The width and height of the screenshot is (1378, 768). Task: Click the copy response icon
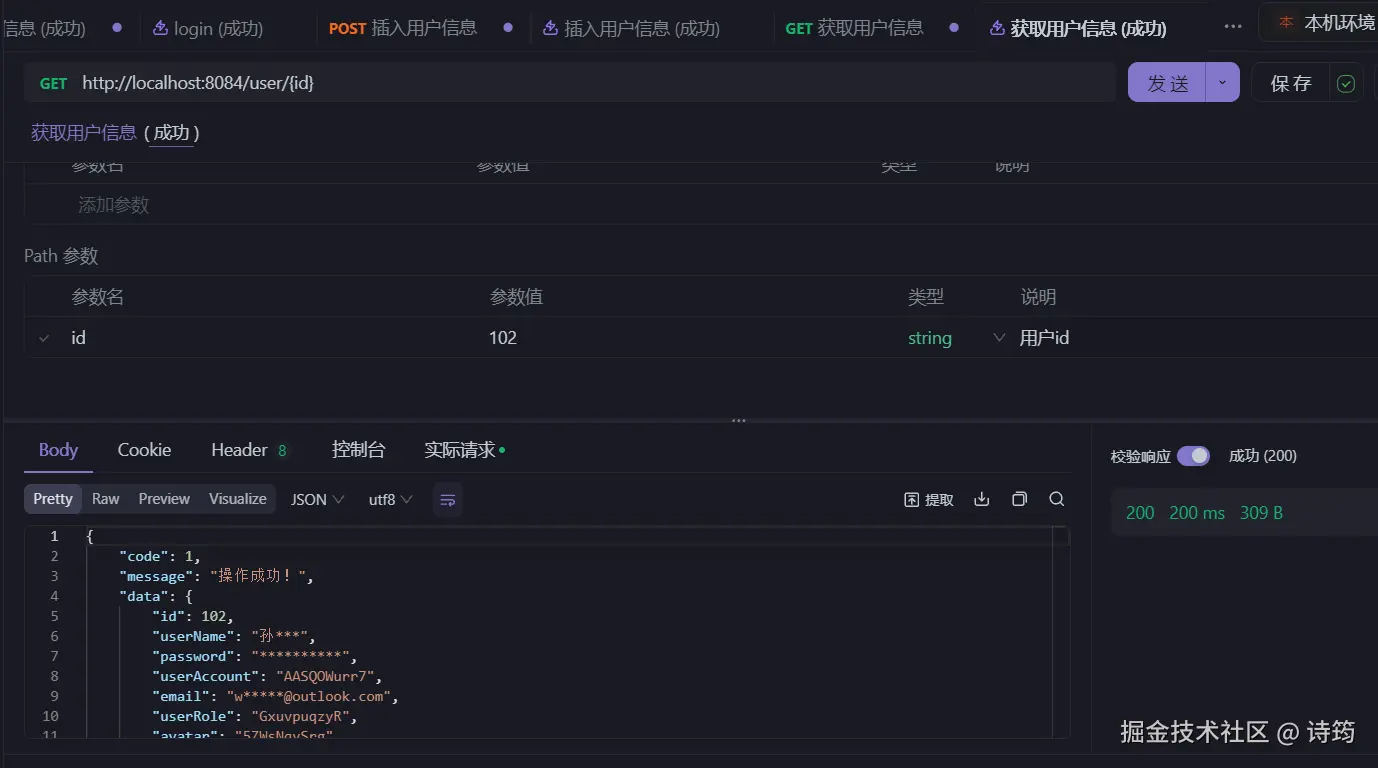click(x=1019, y=498)
